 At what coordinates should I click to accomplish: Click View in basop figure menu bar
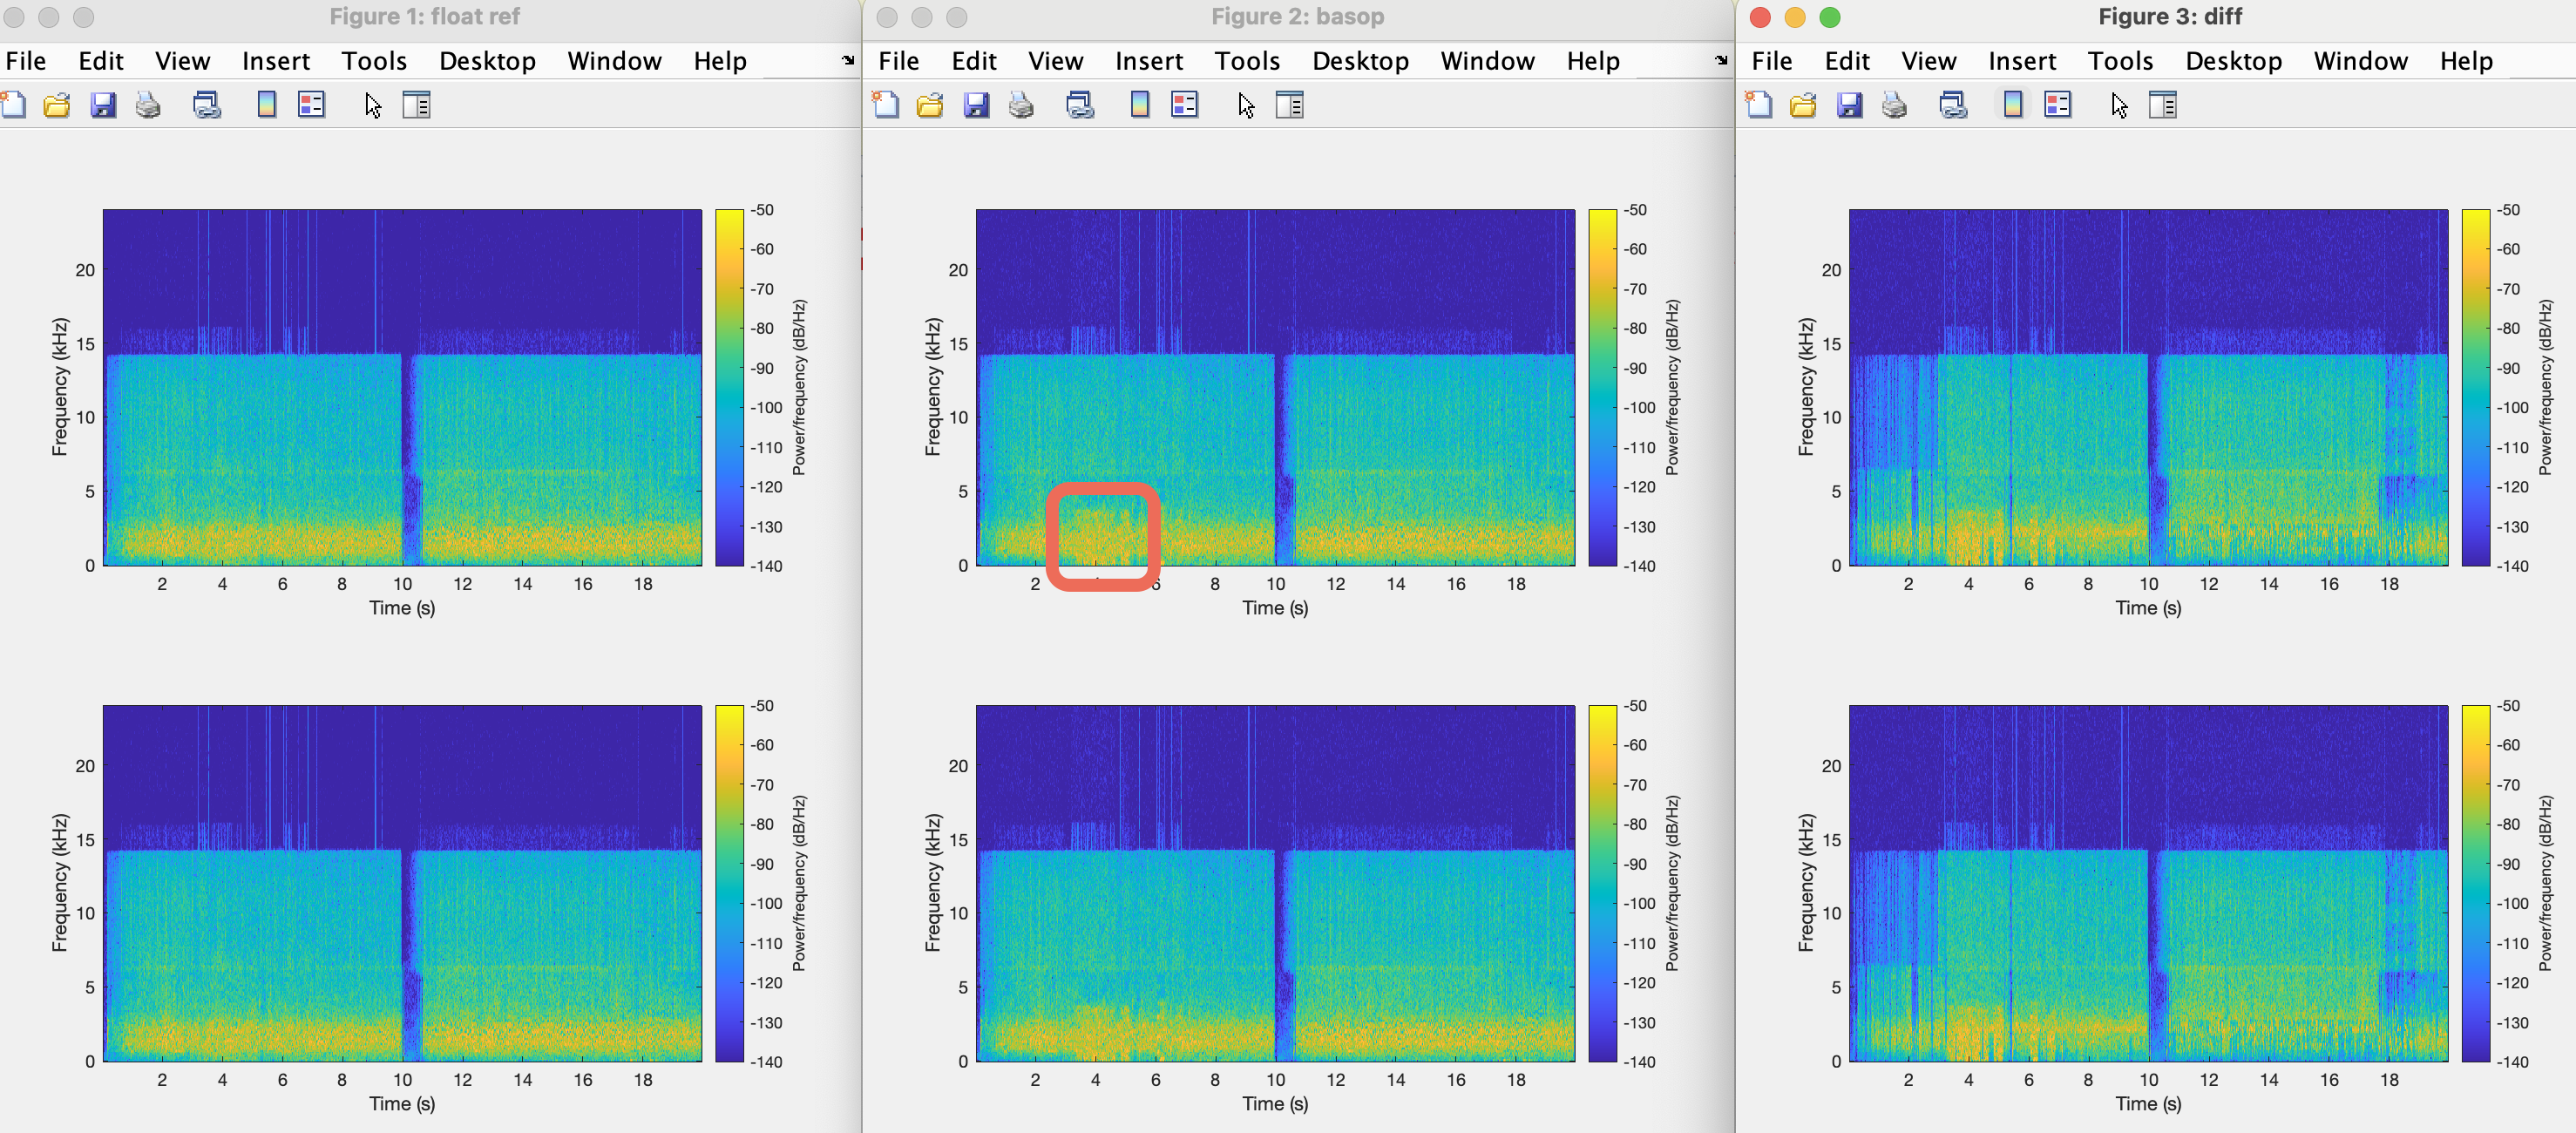pos(1055,61)
